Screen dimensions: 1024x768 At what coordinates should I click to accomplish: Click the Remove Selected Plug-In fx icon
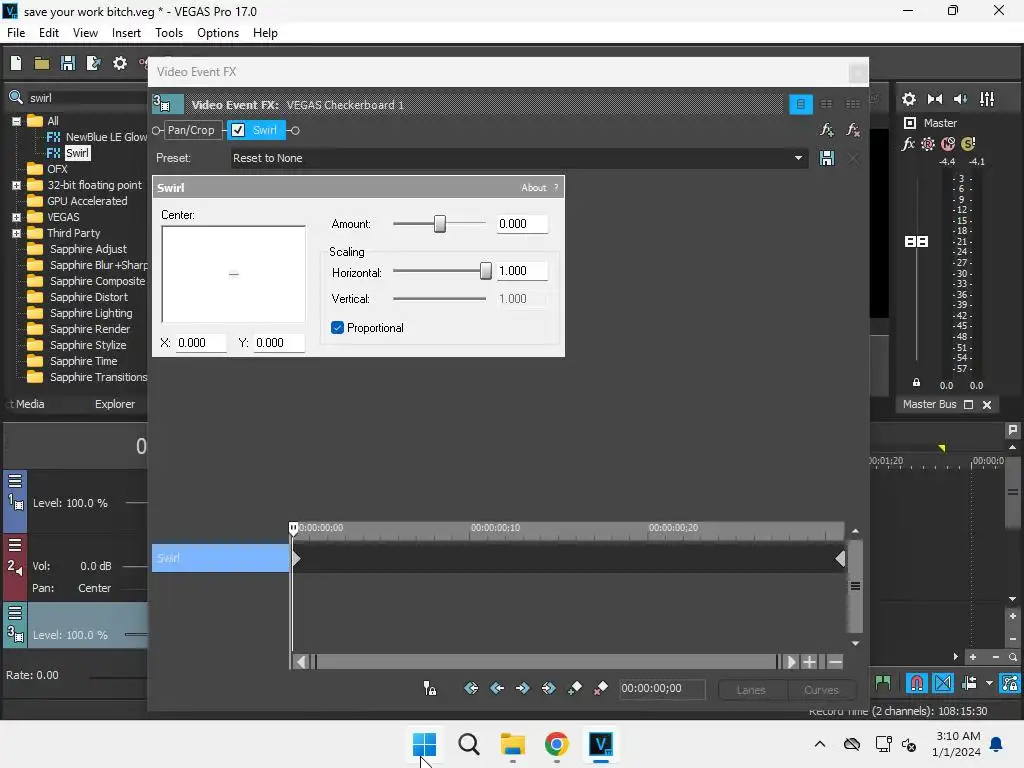(x=853, y=130)
